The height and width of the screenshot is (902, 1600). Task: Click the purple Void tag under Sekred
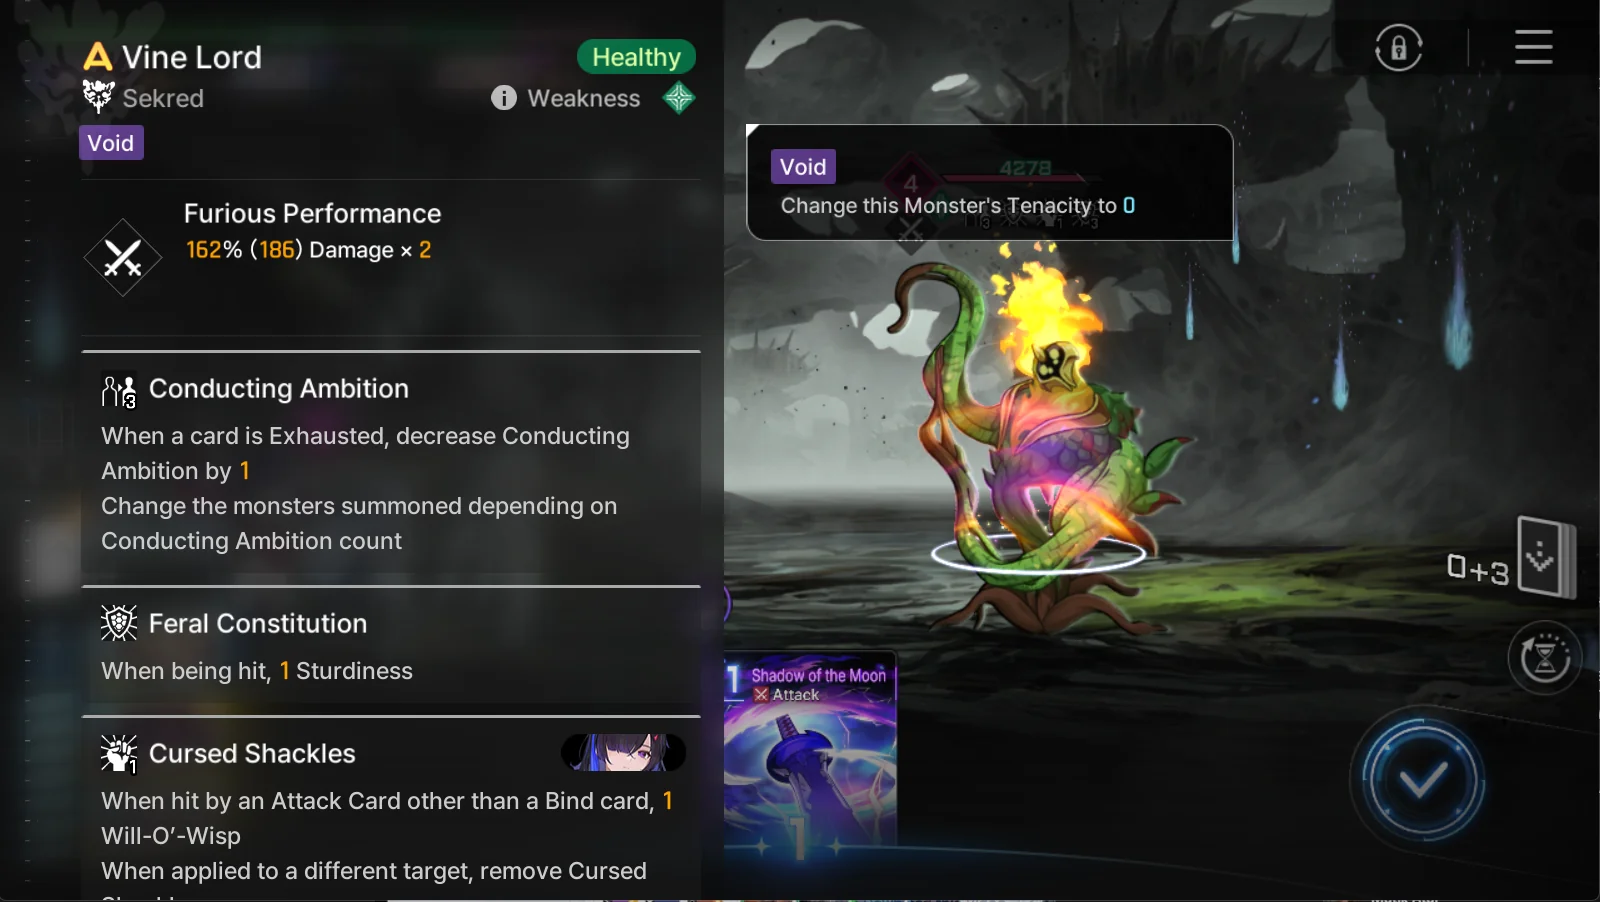[x=111, y=143]
